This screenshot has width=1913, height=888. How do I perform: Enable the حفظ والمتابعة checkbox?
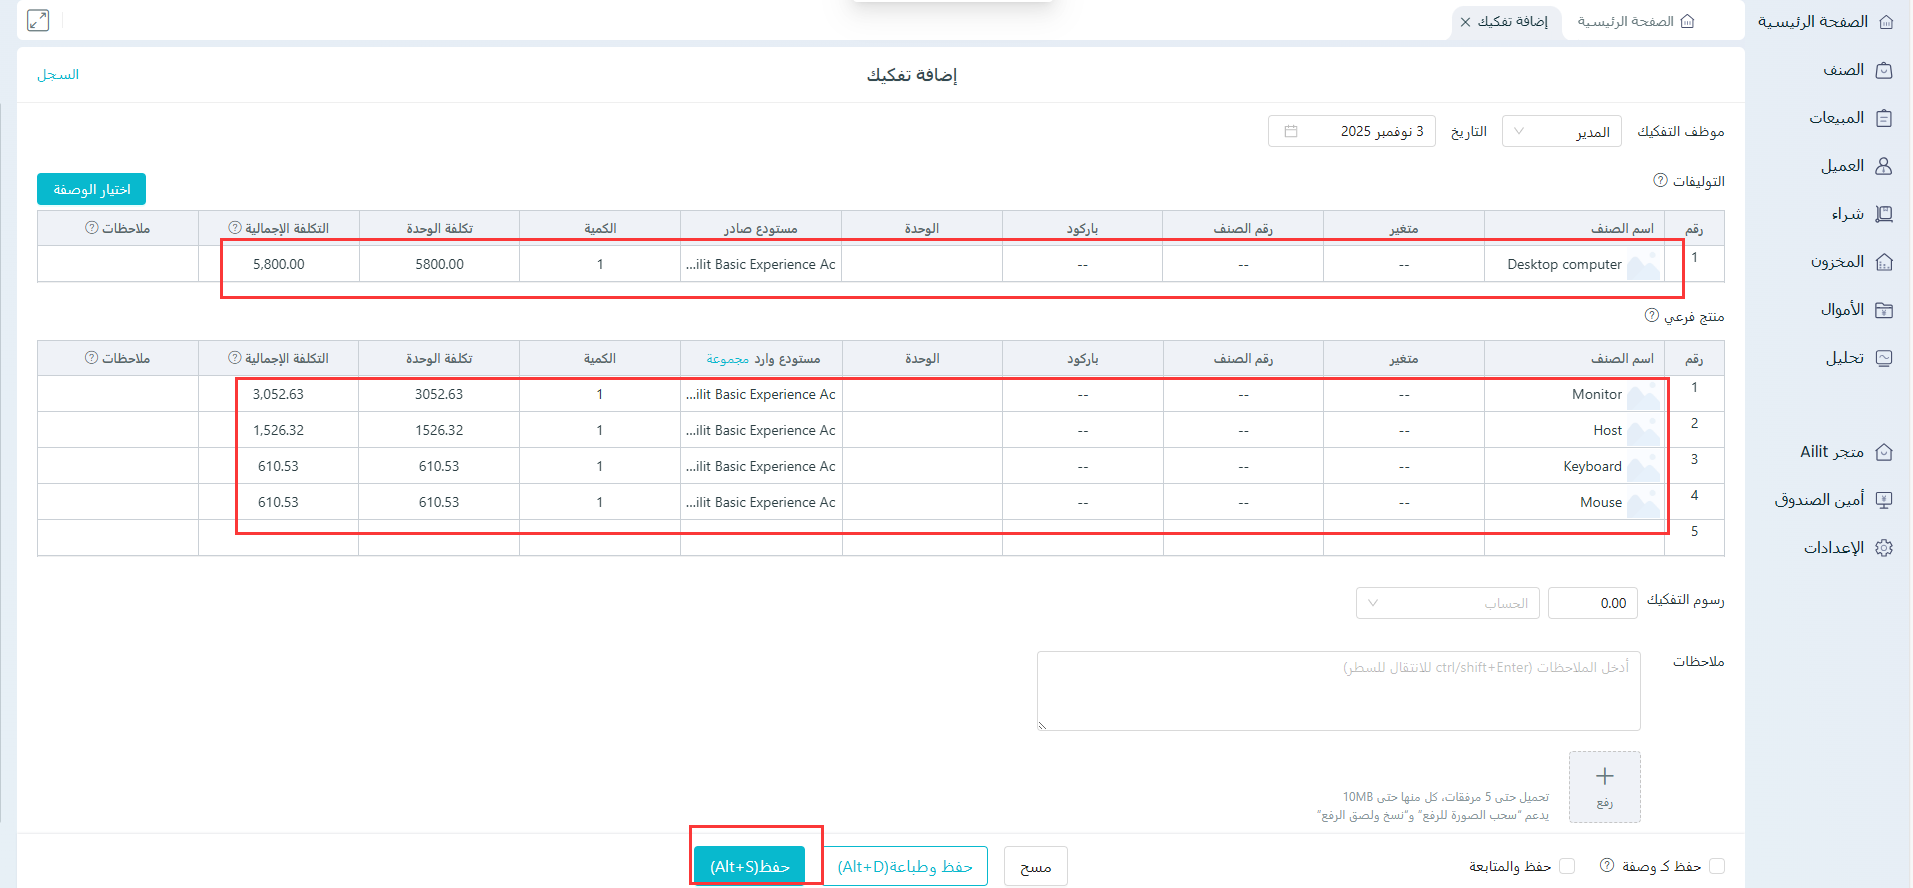click(1567, 866)
